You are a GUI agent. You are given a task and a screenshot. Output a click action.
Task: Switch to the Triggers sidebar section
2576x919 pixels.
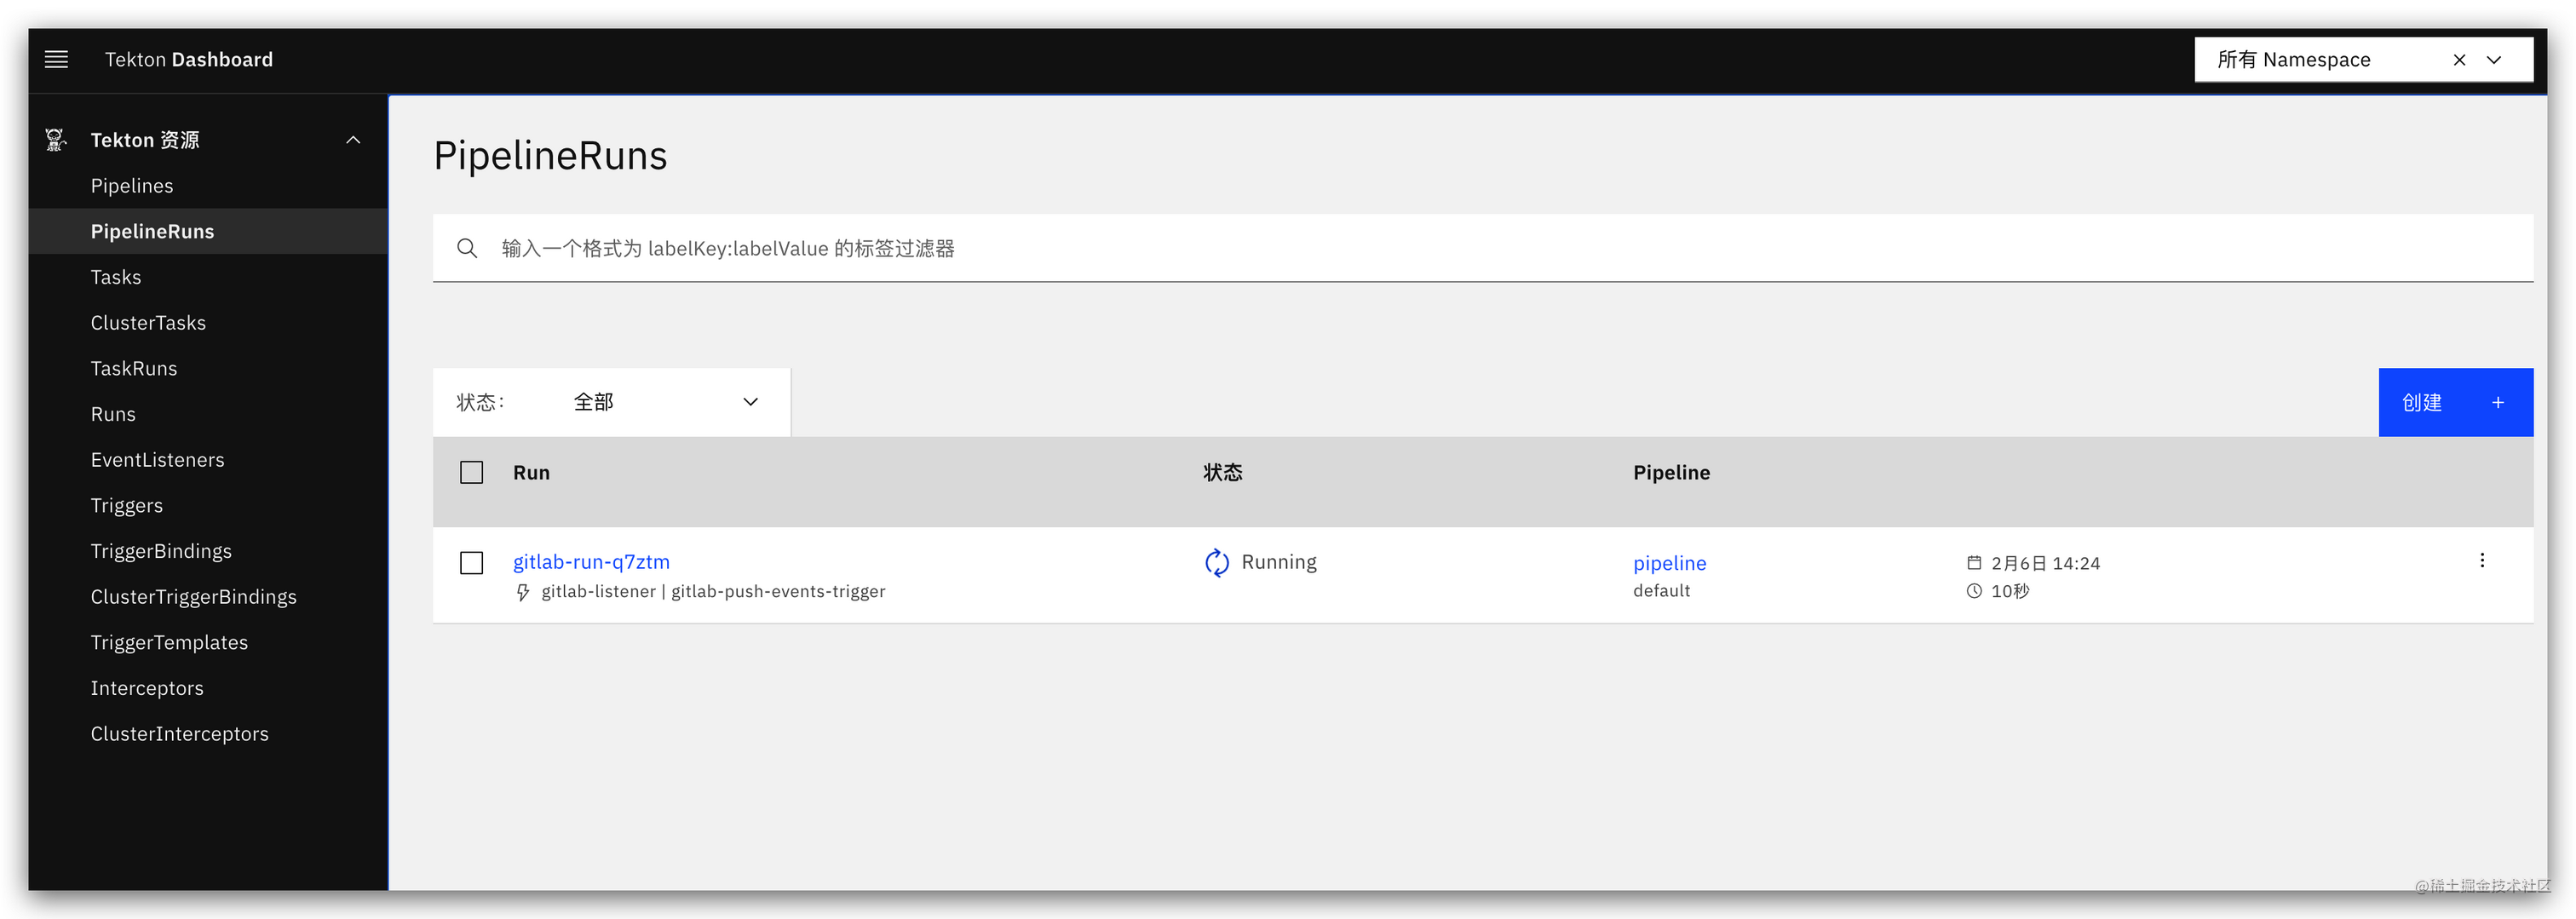click(126, 505)
